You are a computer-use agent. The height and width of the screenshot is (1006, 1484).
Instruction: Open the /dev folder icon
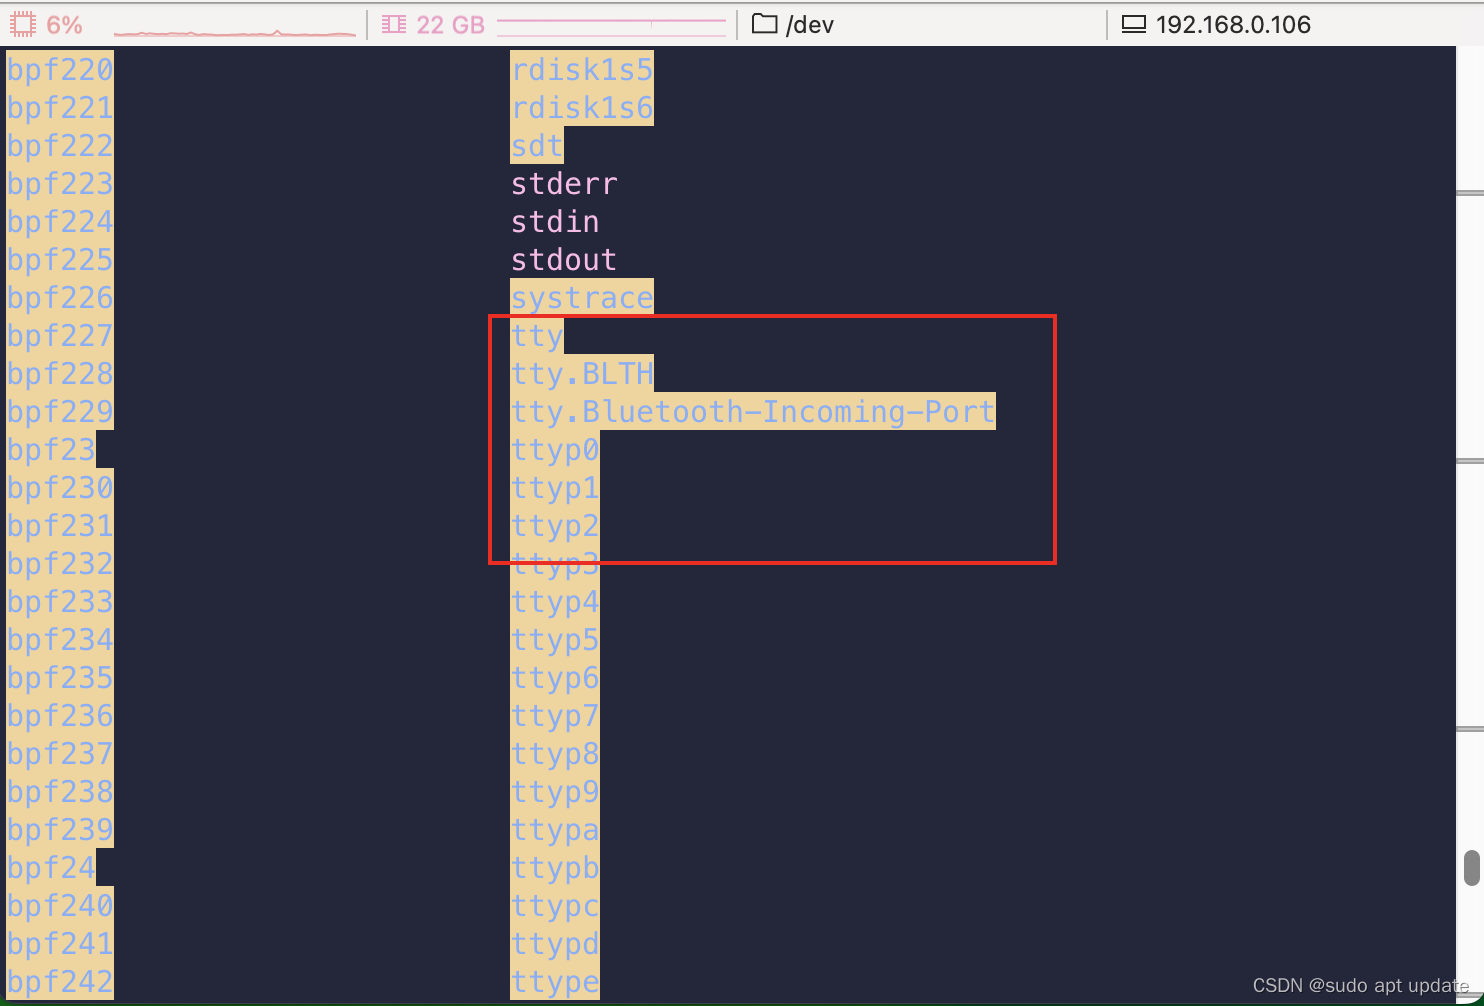(x=762, y=22)
